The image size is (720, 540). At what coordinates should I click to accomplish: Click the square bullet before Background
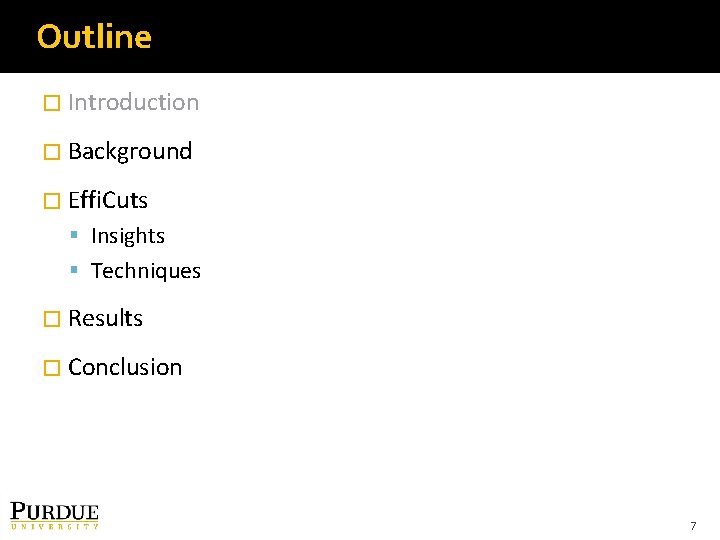tap(52, 152)
